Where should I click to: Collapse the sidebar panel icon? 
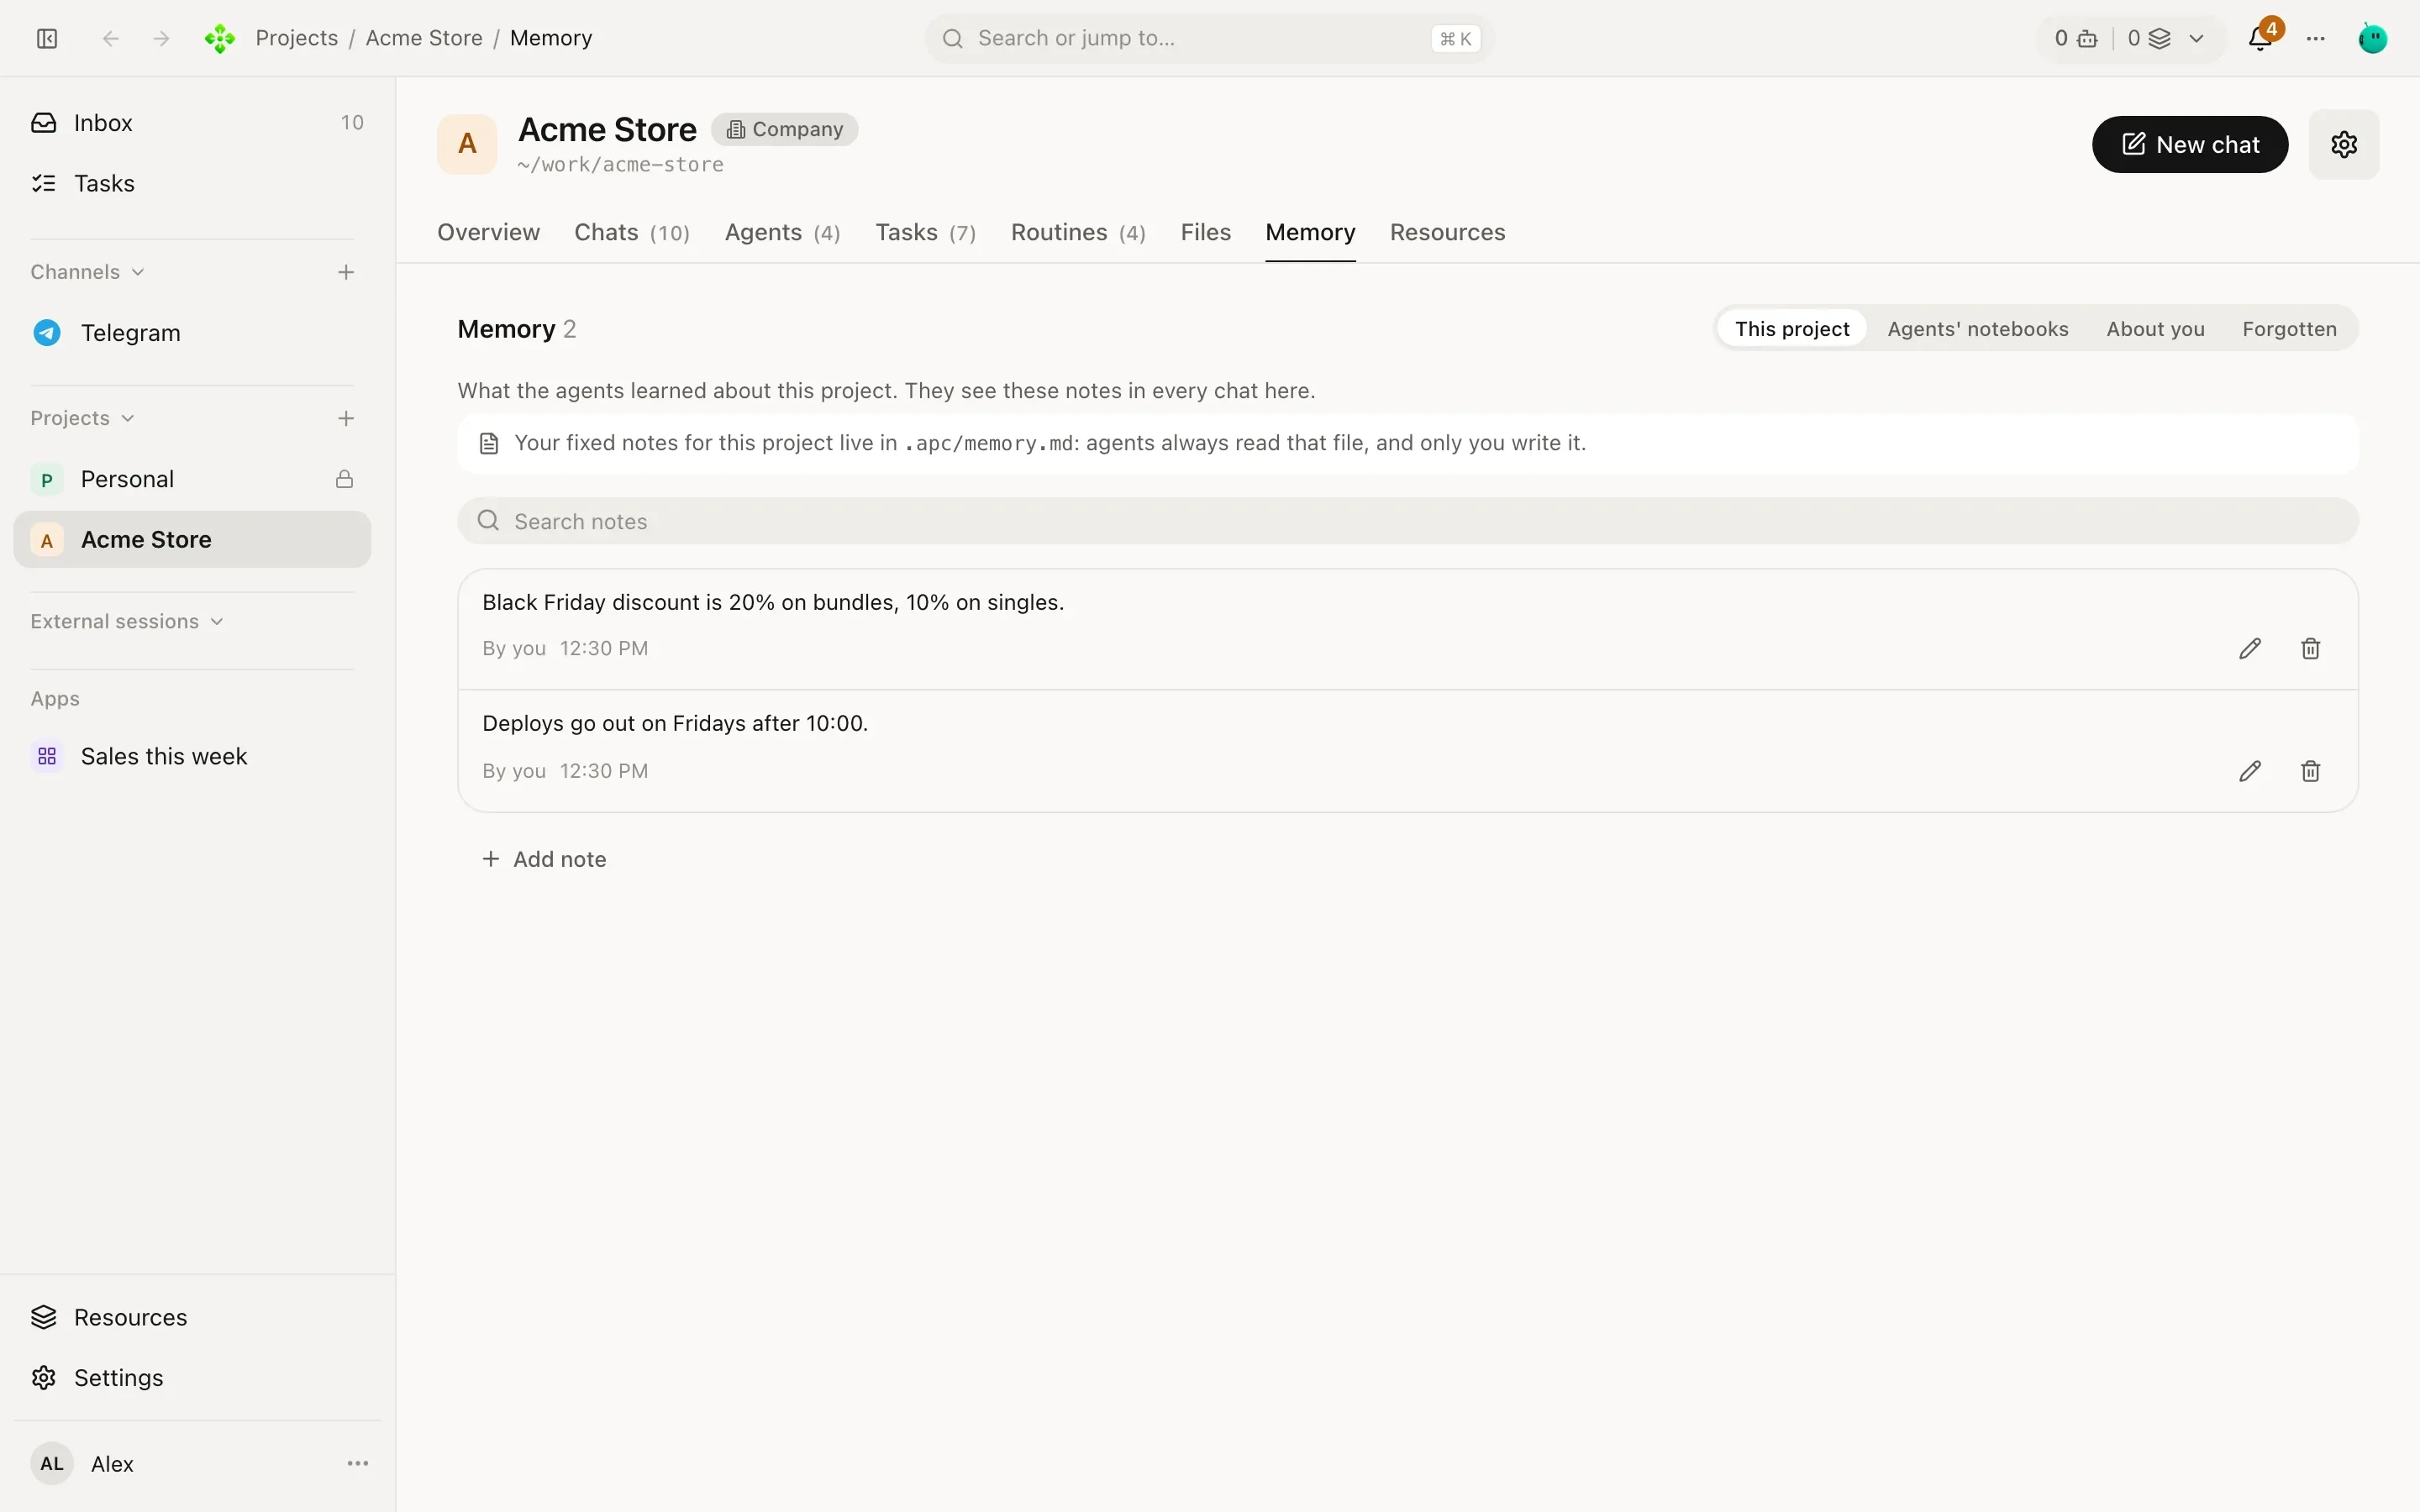(x=47, y=38)
